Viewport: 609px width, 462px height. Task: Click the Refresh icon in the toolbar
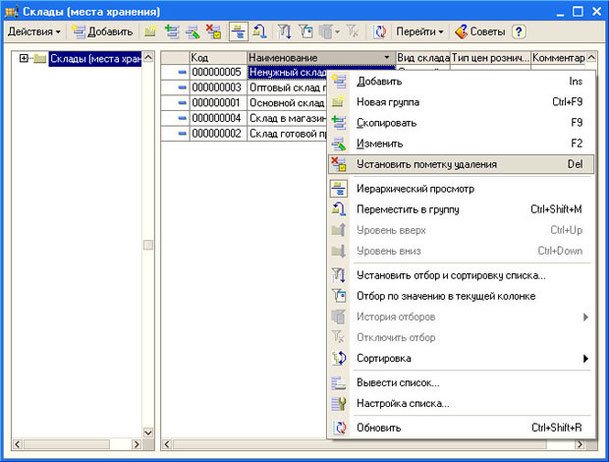(379, 32)
